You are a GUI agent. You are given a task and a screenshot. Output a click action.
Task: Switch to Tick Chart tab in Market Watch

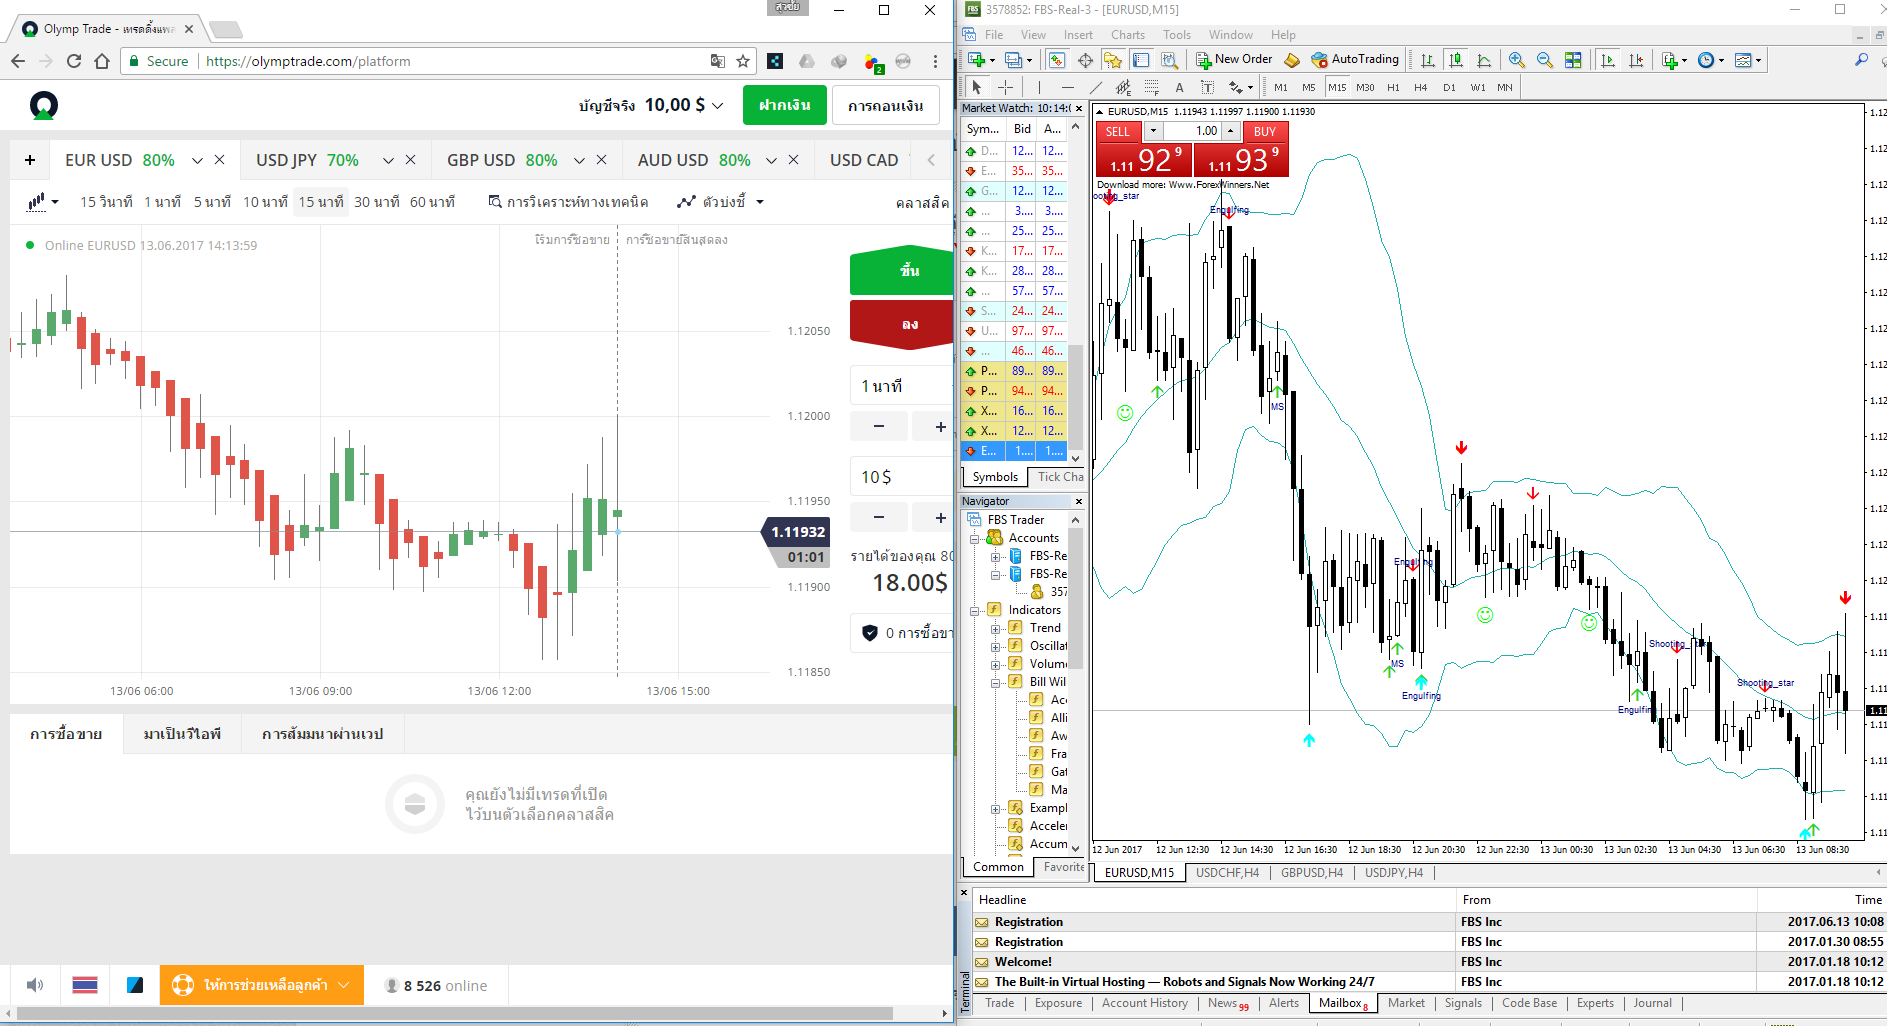[x=1058, y=477]
